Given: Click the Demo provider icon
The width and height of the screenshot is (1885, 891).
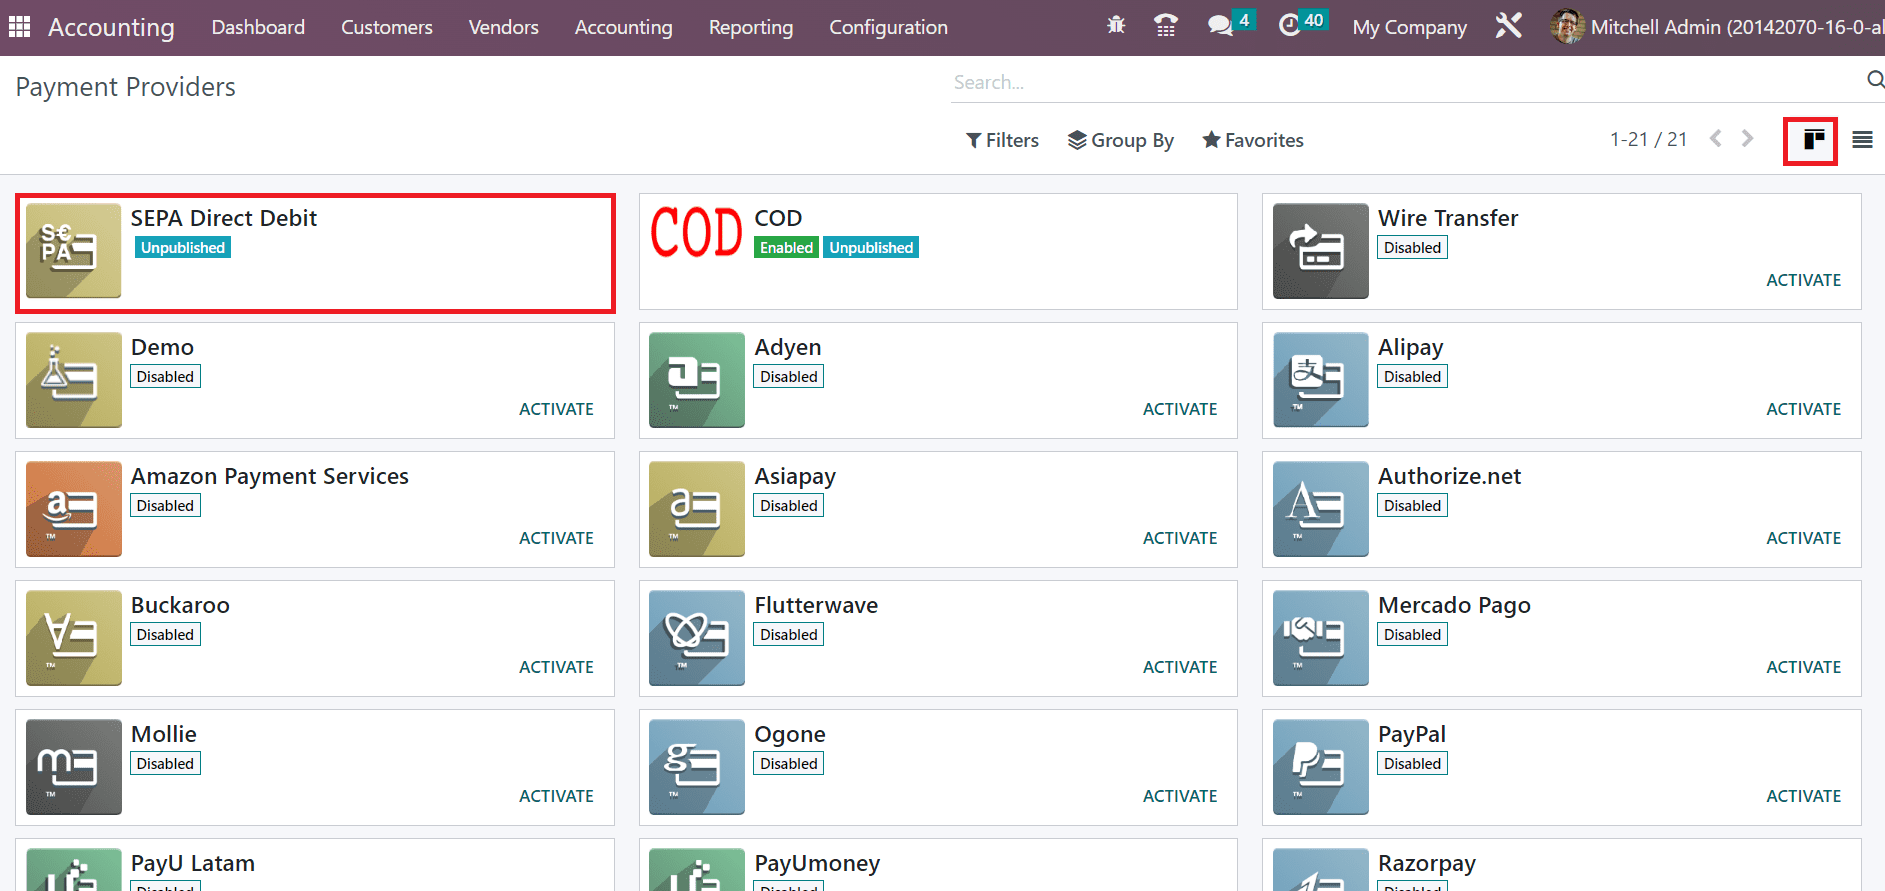Looking at the screenshot, I should tap(73, 380).
